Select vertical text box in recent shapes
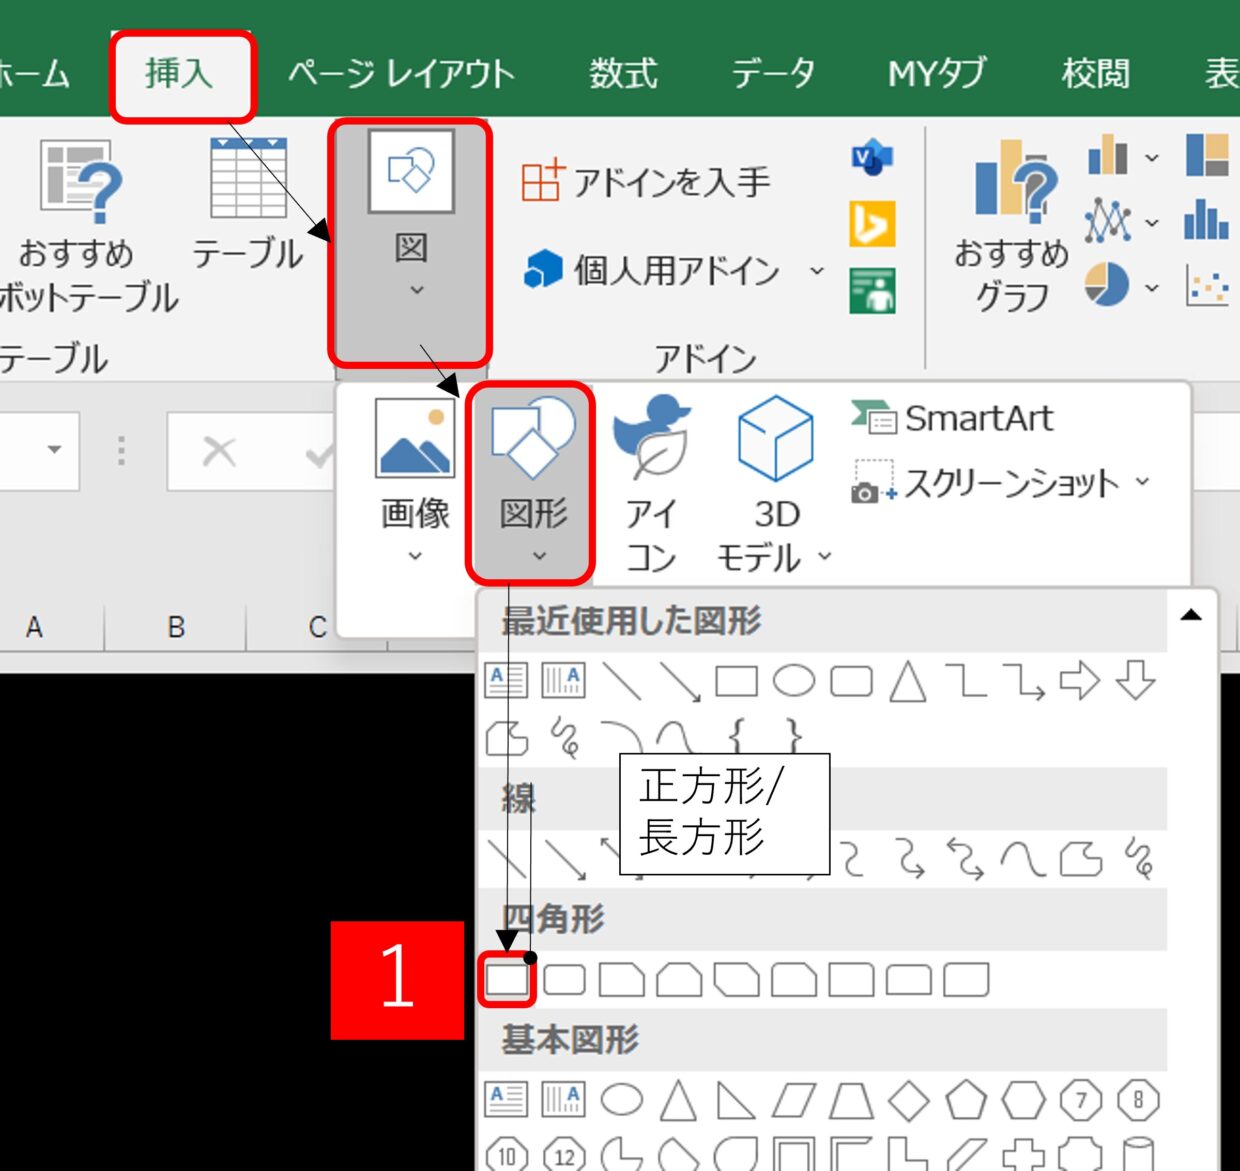Viewport: 1240px width, 1171px height. 563,681
